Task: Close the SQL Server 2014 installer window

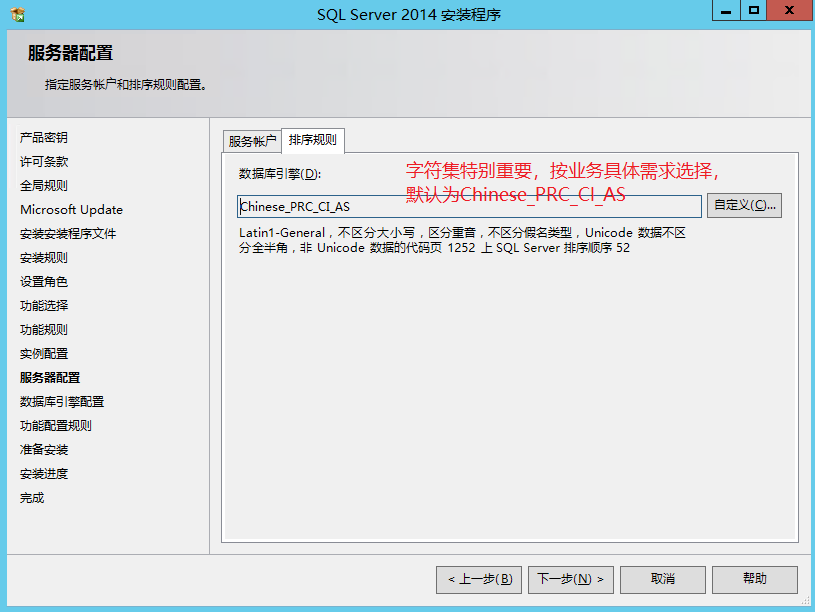Action: coord(790,10)
